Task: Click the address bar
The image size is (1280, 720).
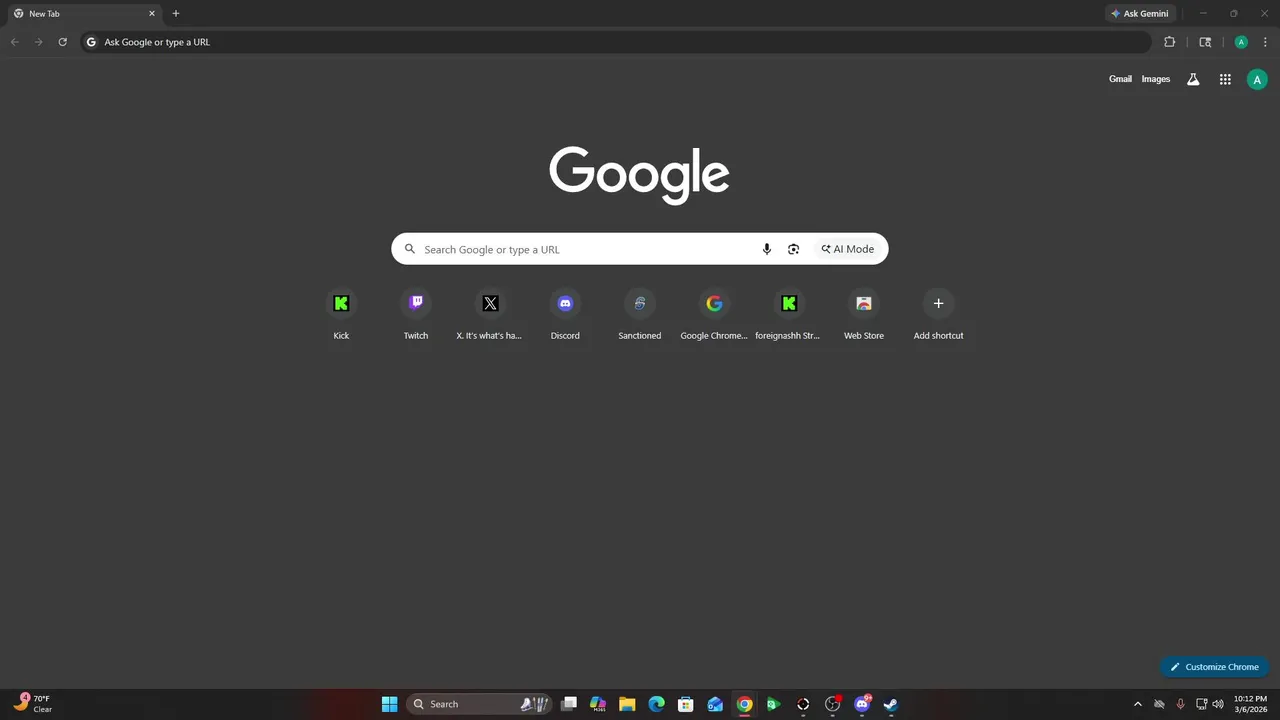Action: [x=615, y=42]
